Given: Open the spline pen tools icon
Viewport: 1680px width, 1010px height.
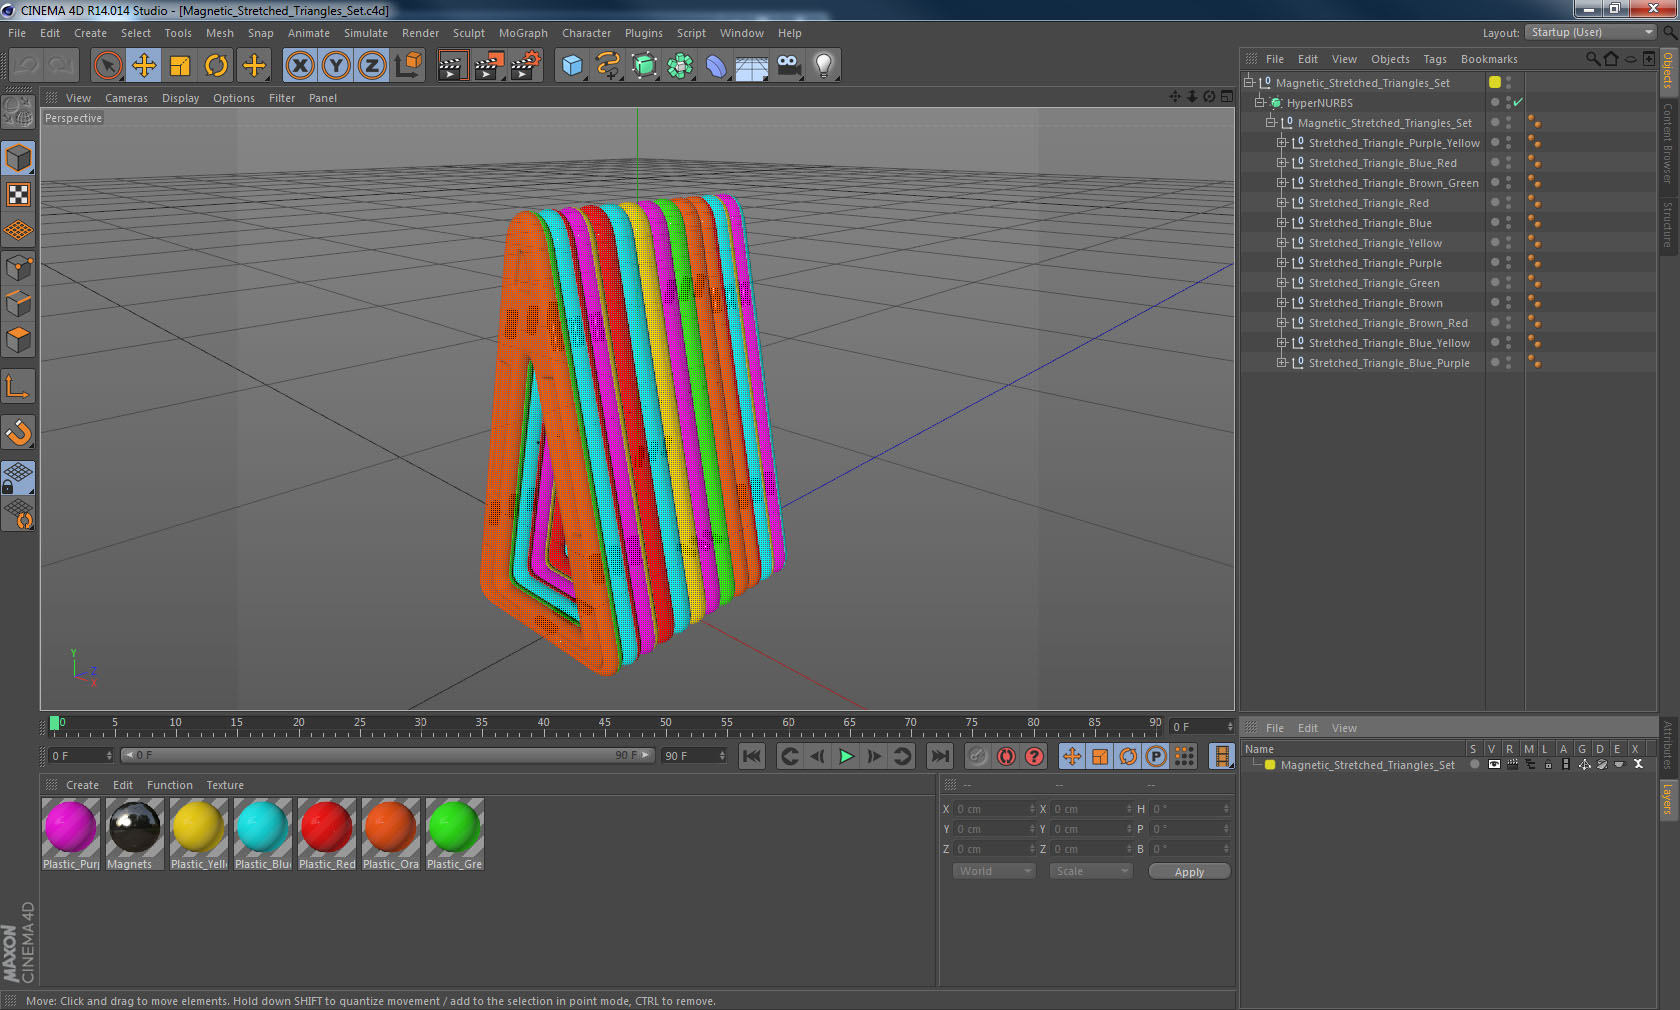Looking at the screenshot, I should (608, 66).
